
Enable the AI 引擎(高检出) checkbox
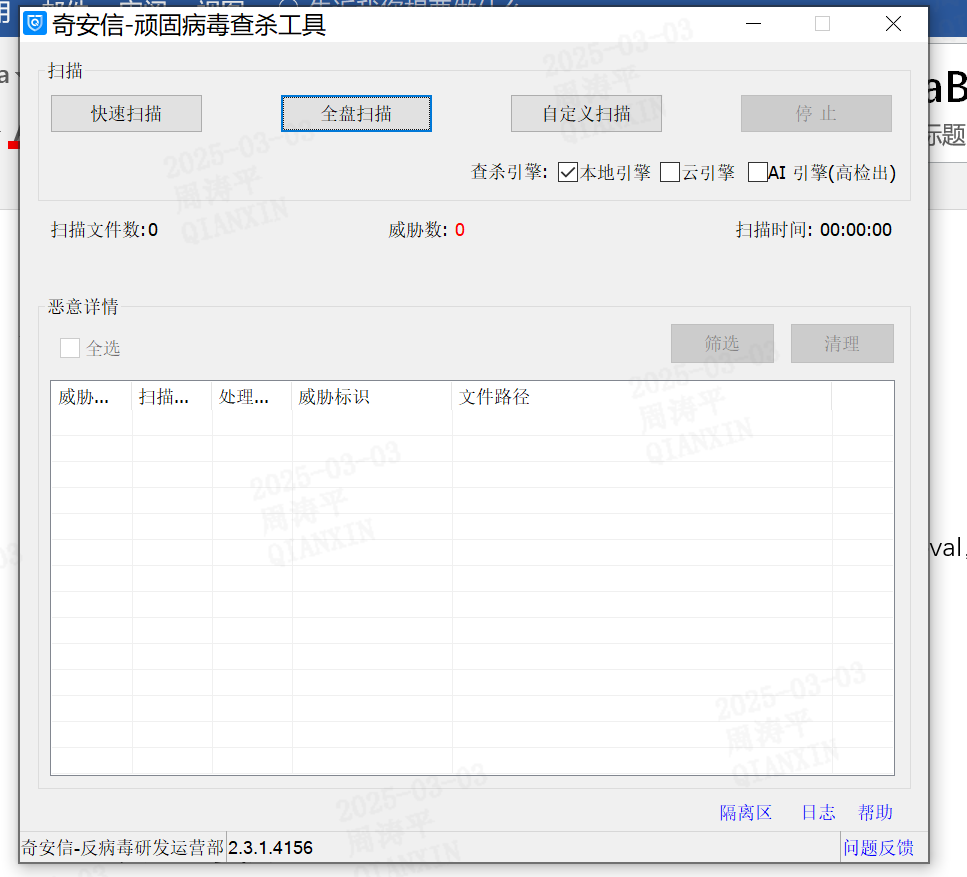(x=758, y=173)
